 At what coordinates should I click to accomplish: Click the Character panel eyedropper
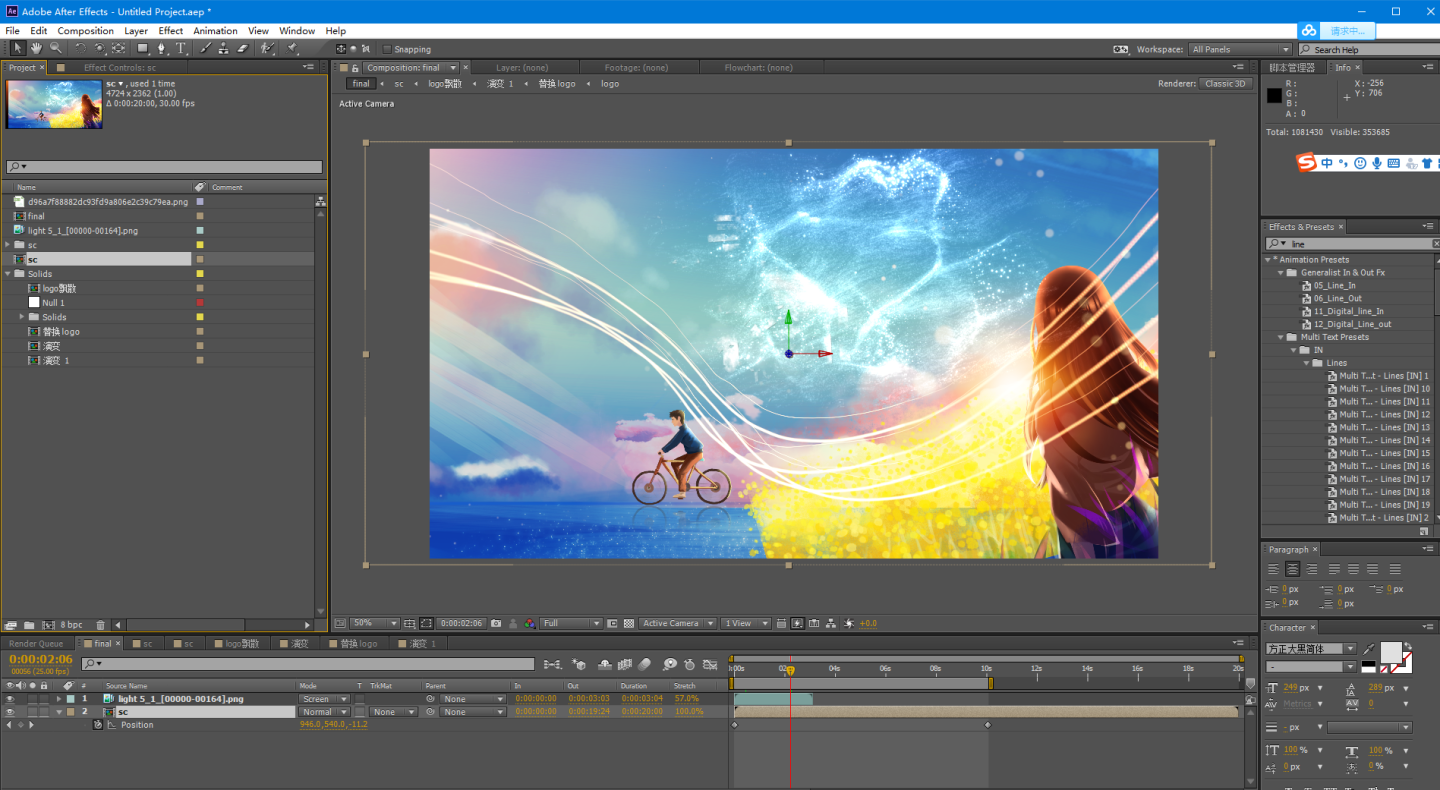pos(1368,649)
